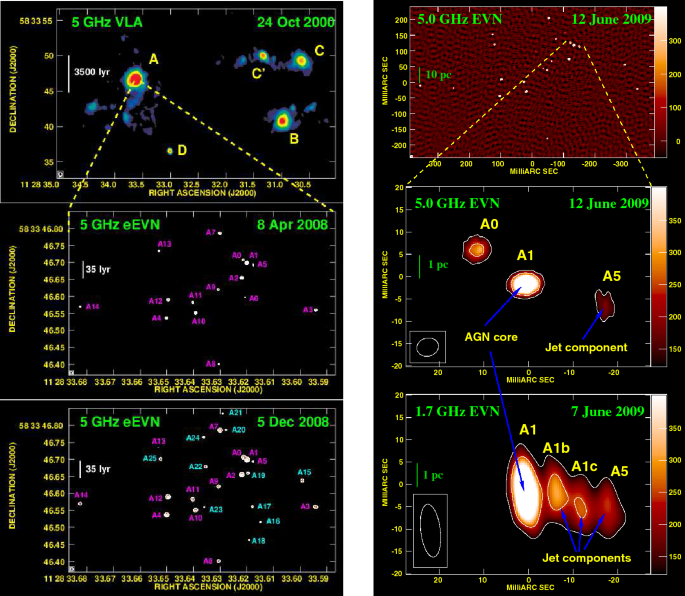
Task: Click the "Jet components" plural text
Action: coord(587,558)
